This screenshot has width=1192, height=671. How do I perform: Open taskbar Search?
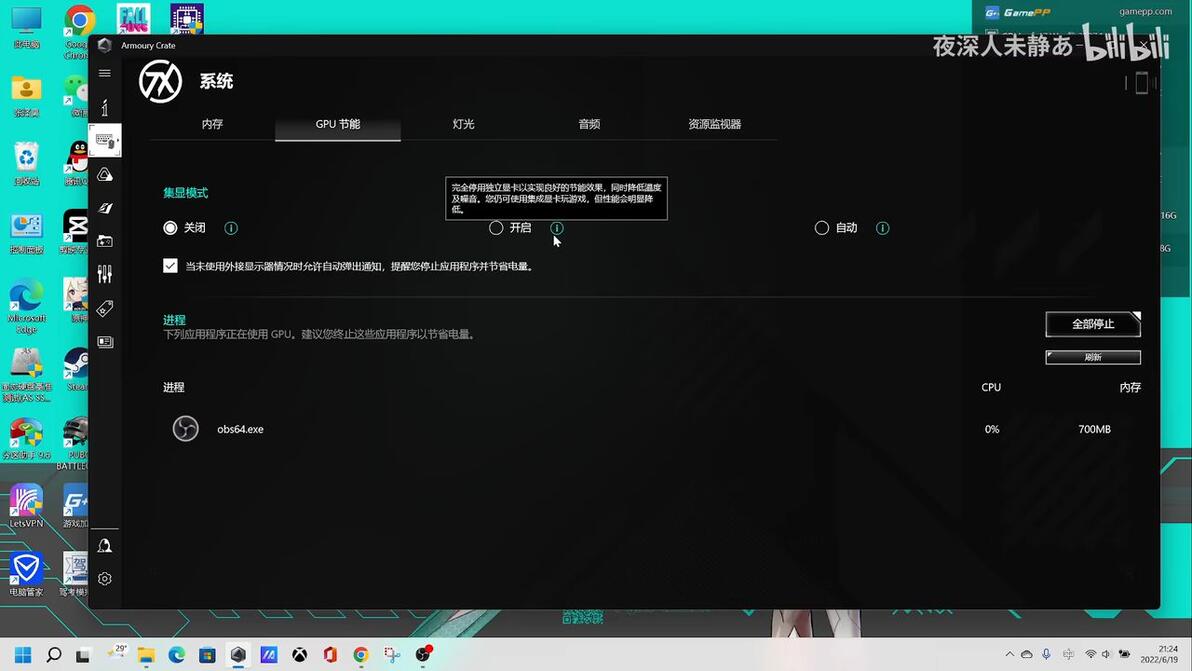click(x=53, y=654)
